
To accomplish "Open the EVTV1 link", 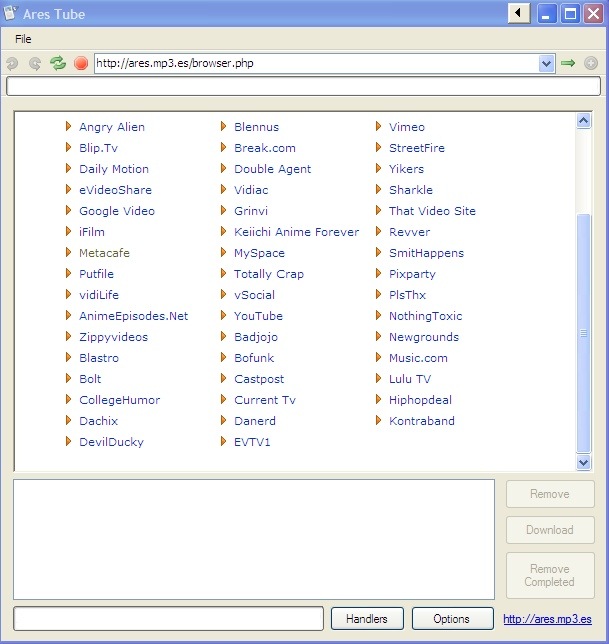I will (252, 442).
